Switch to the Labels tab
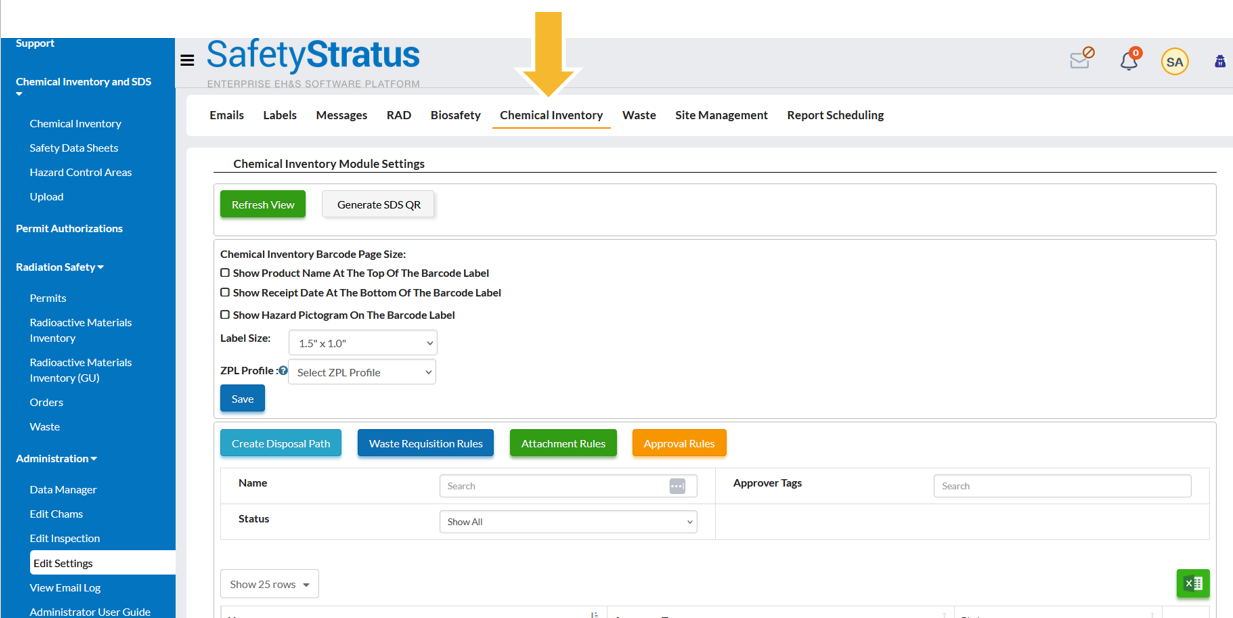The image size is (1233, 618). 280,115
